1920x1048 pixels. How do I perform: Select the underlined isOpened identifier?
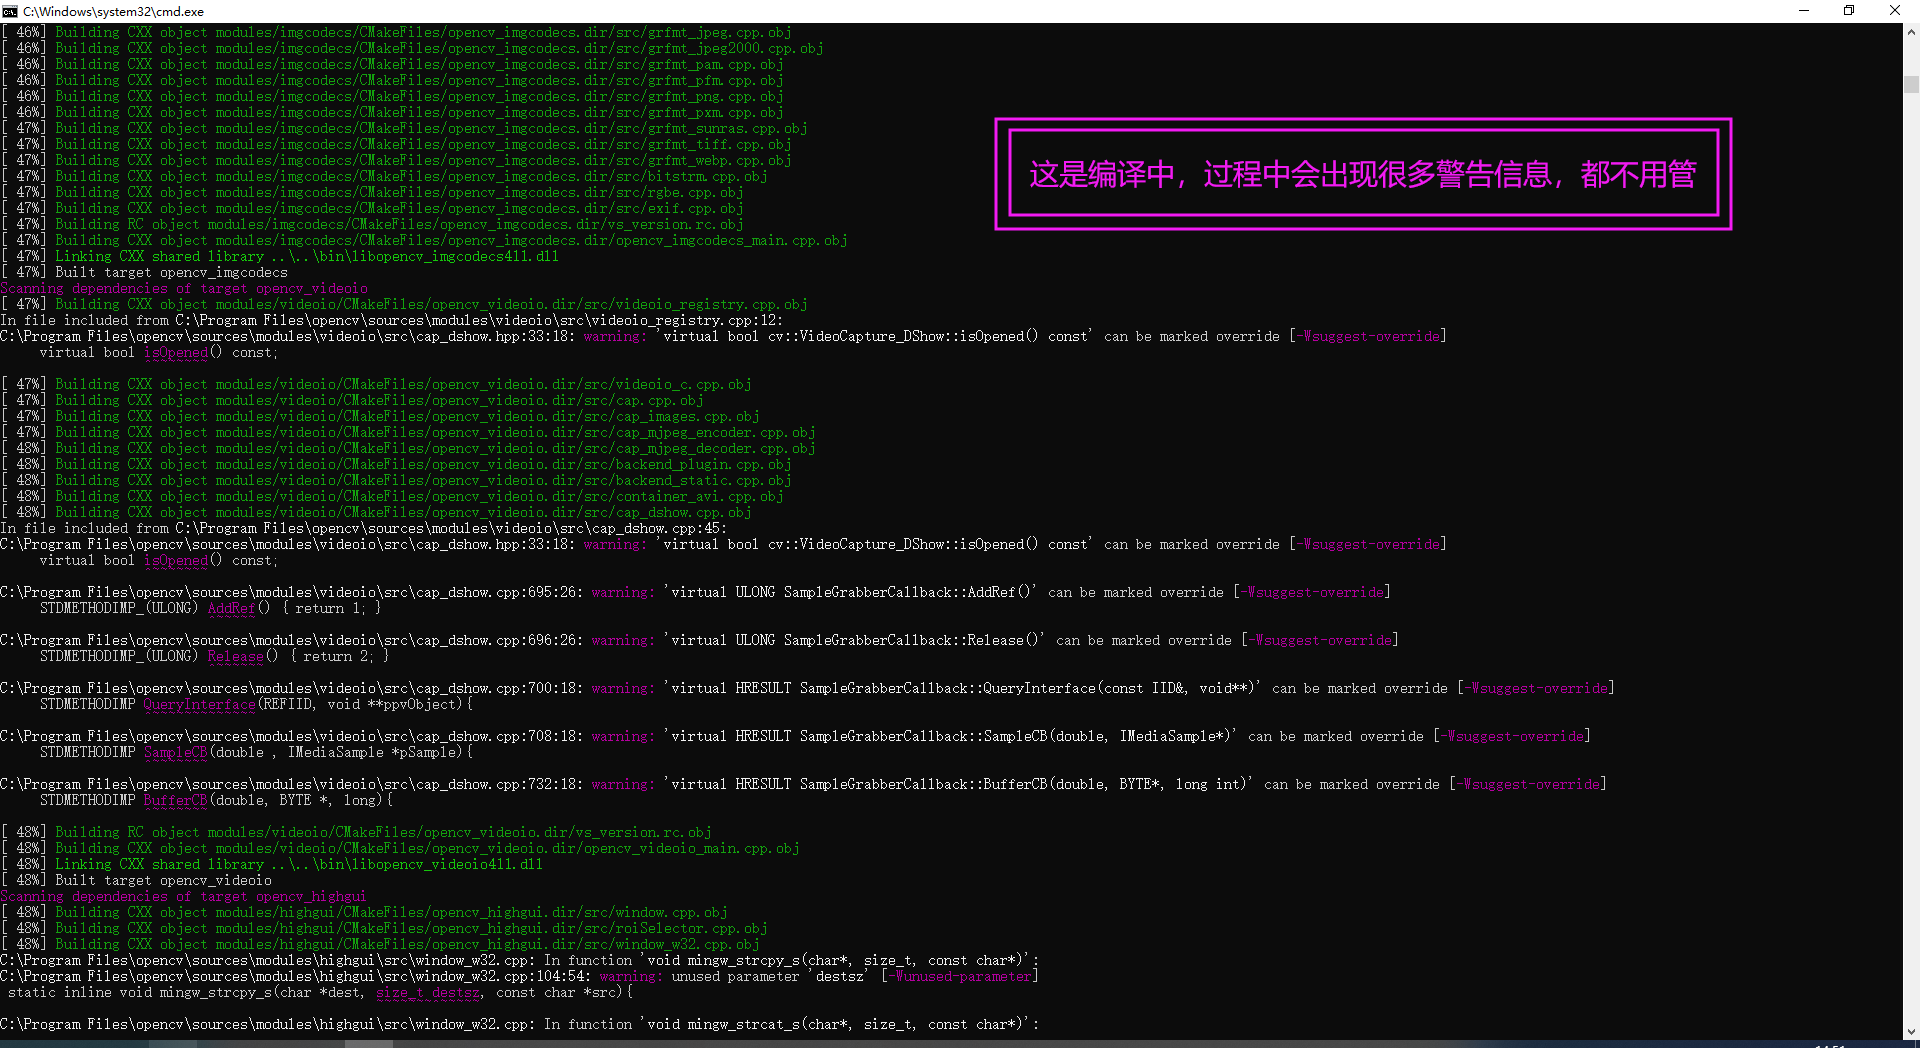[x=178, y=353]
